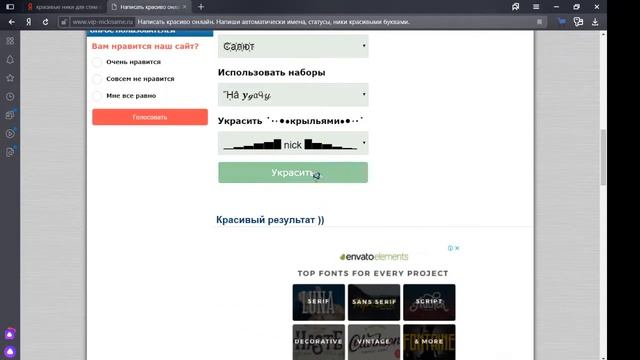Close the envato ad with X icon
The width and height of the screenshot is (640, 360).
point(457,248)
